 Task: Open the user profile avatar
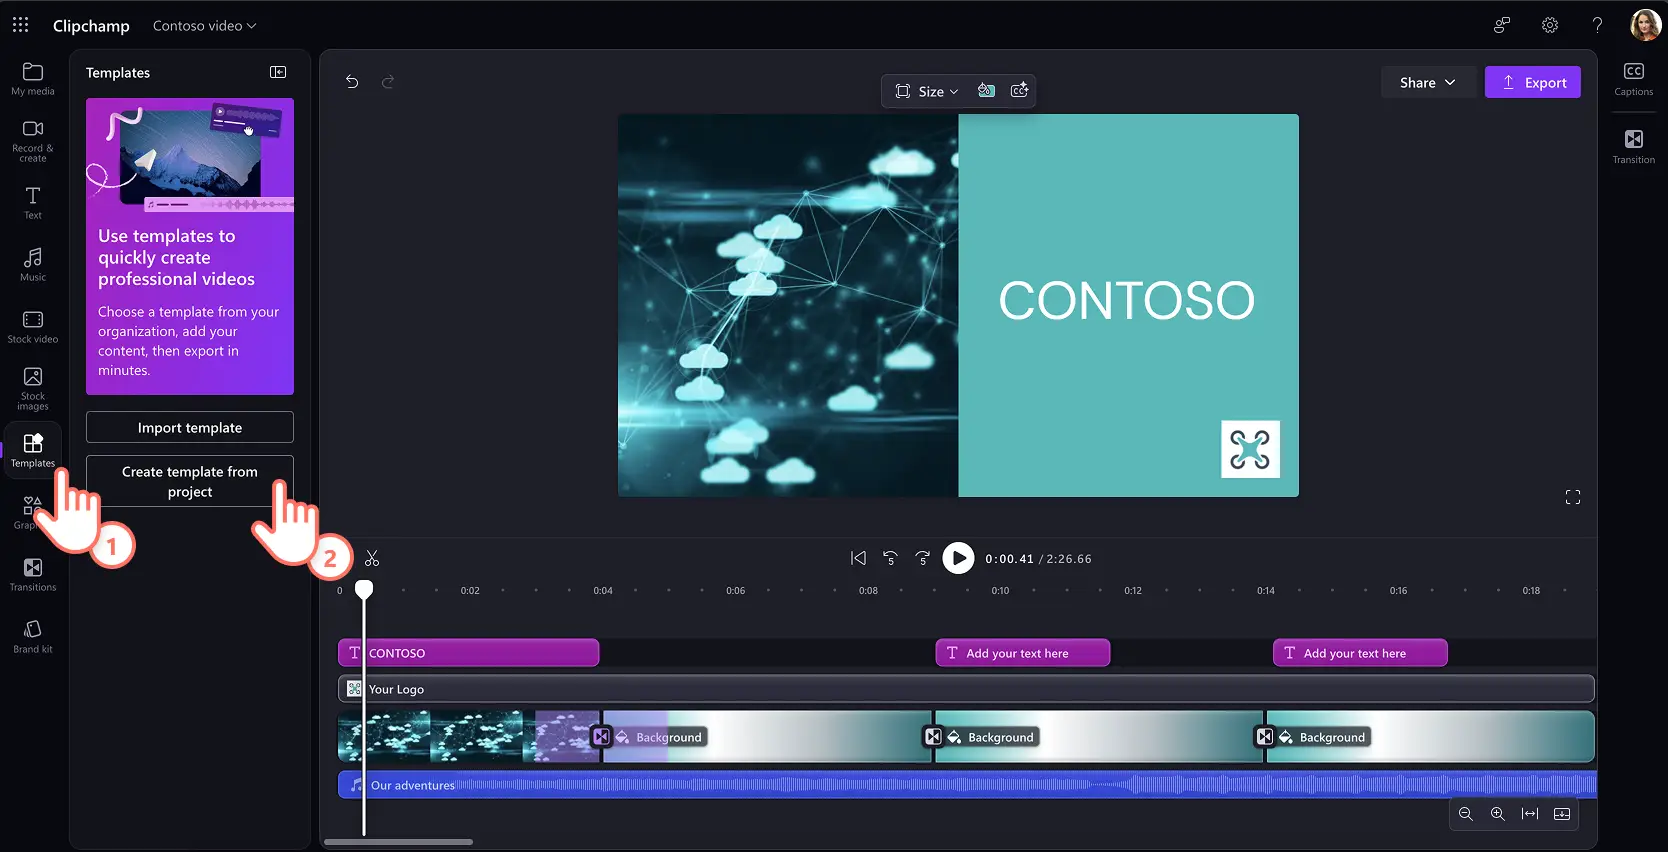click(x=1645, y=25)
